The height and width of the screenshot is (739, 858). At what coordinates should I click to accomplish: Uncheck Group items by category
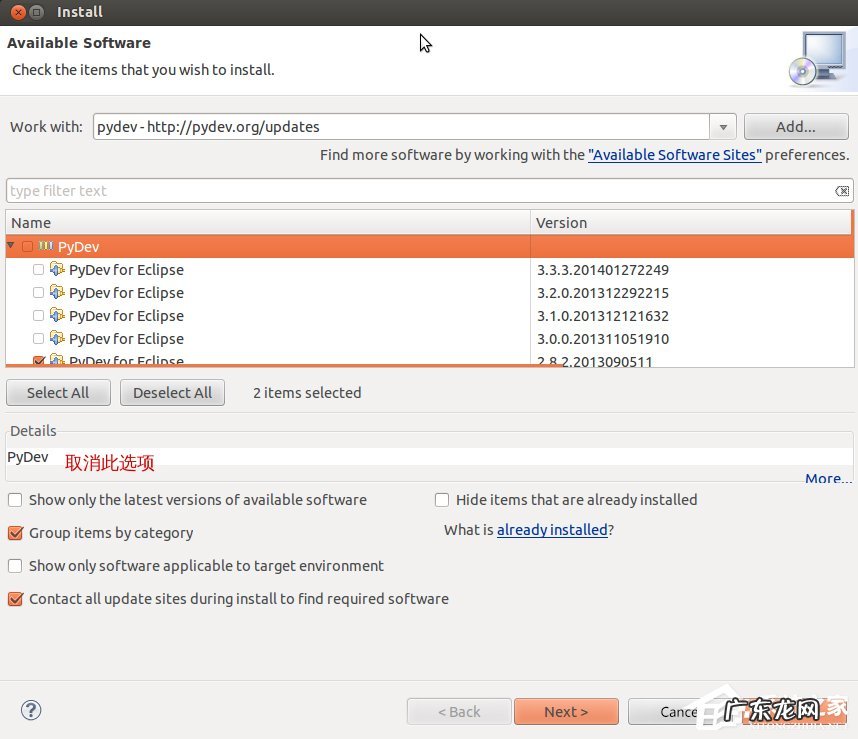tap(14, 533)
